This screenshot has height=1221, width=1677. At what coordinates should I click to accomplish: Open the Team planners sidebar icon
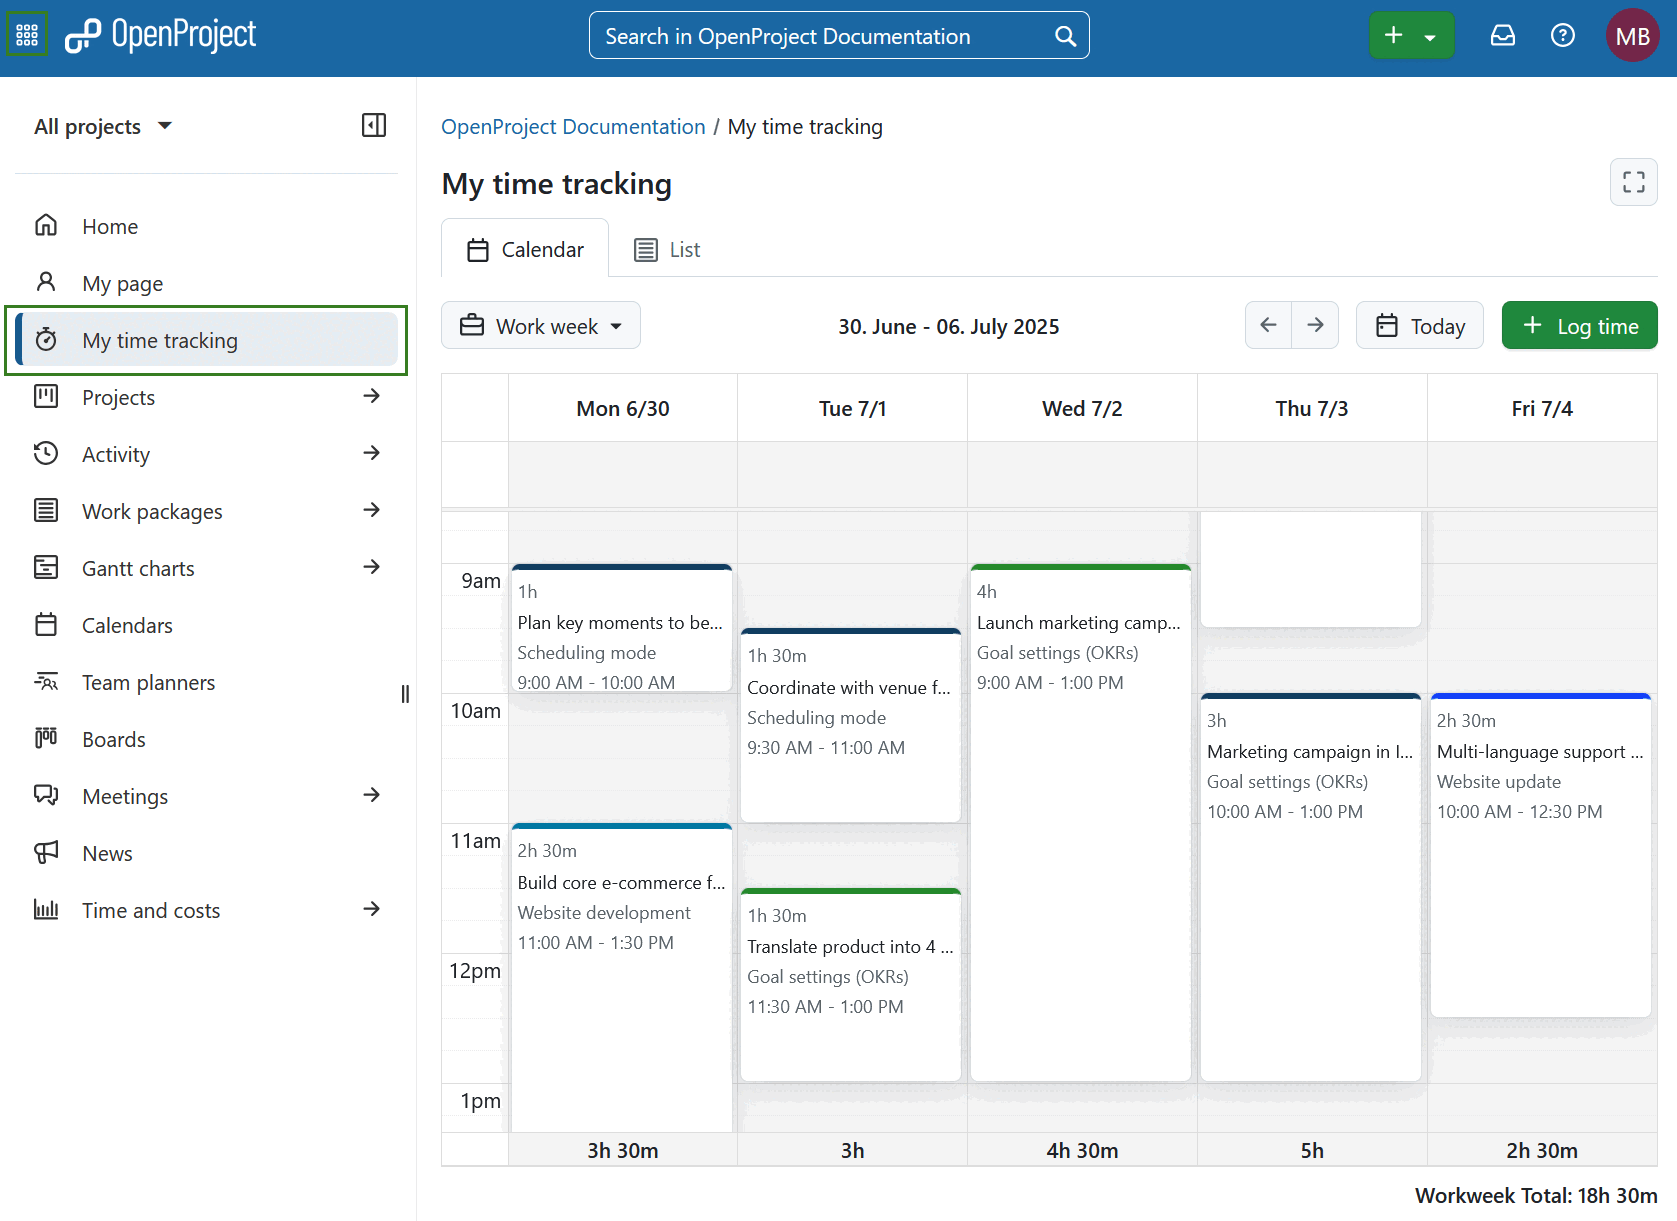[46, 682]
